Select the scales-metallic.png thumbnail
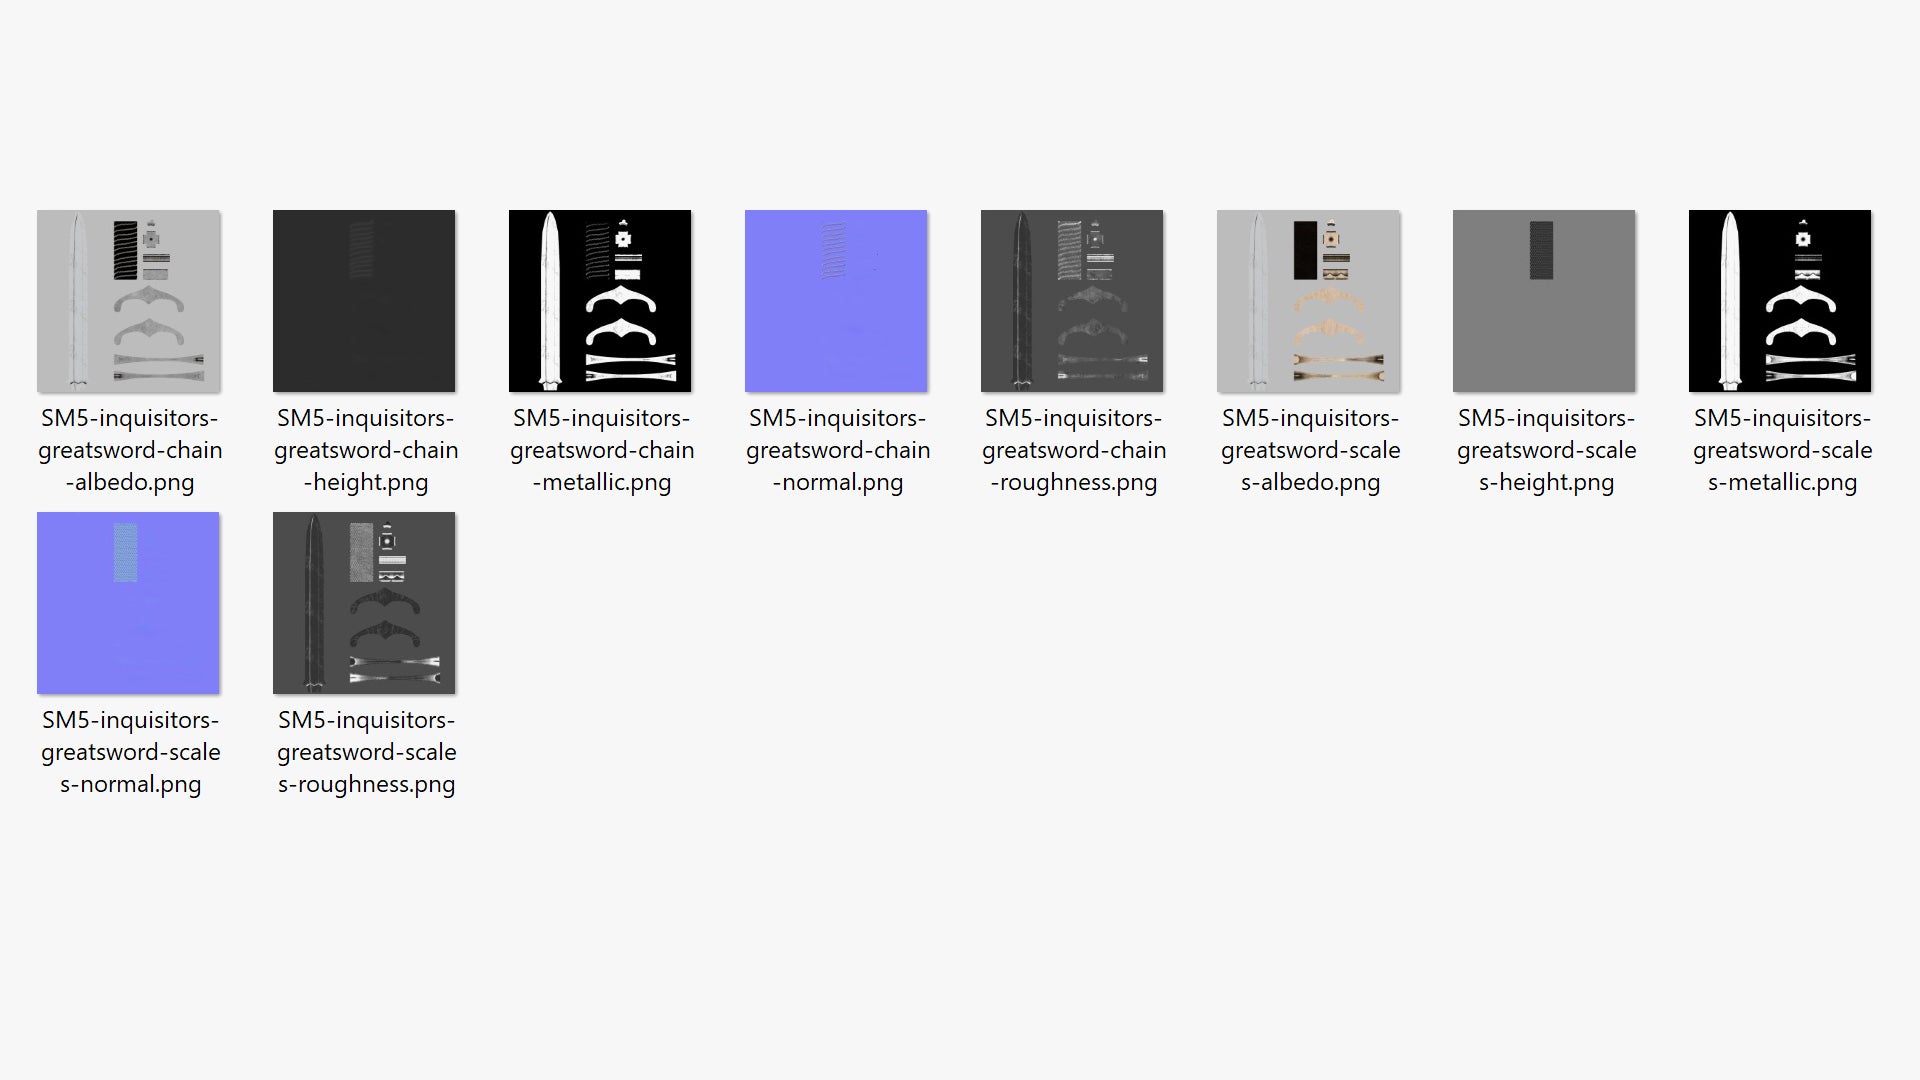The height and width of the screenshot is (1080, 1920). [1780, 301]
